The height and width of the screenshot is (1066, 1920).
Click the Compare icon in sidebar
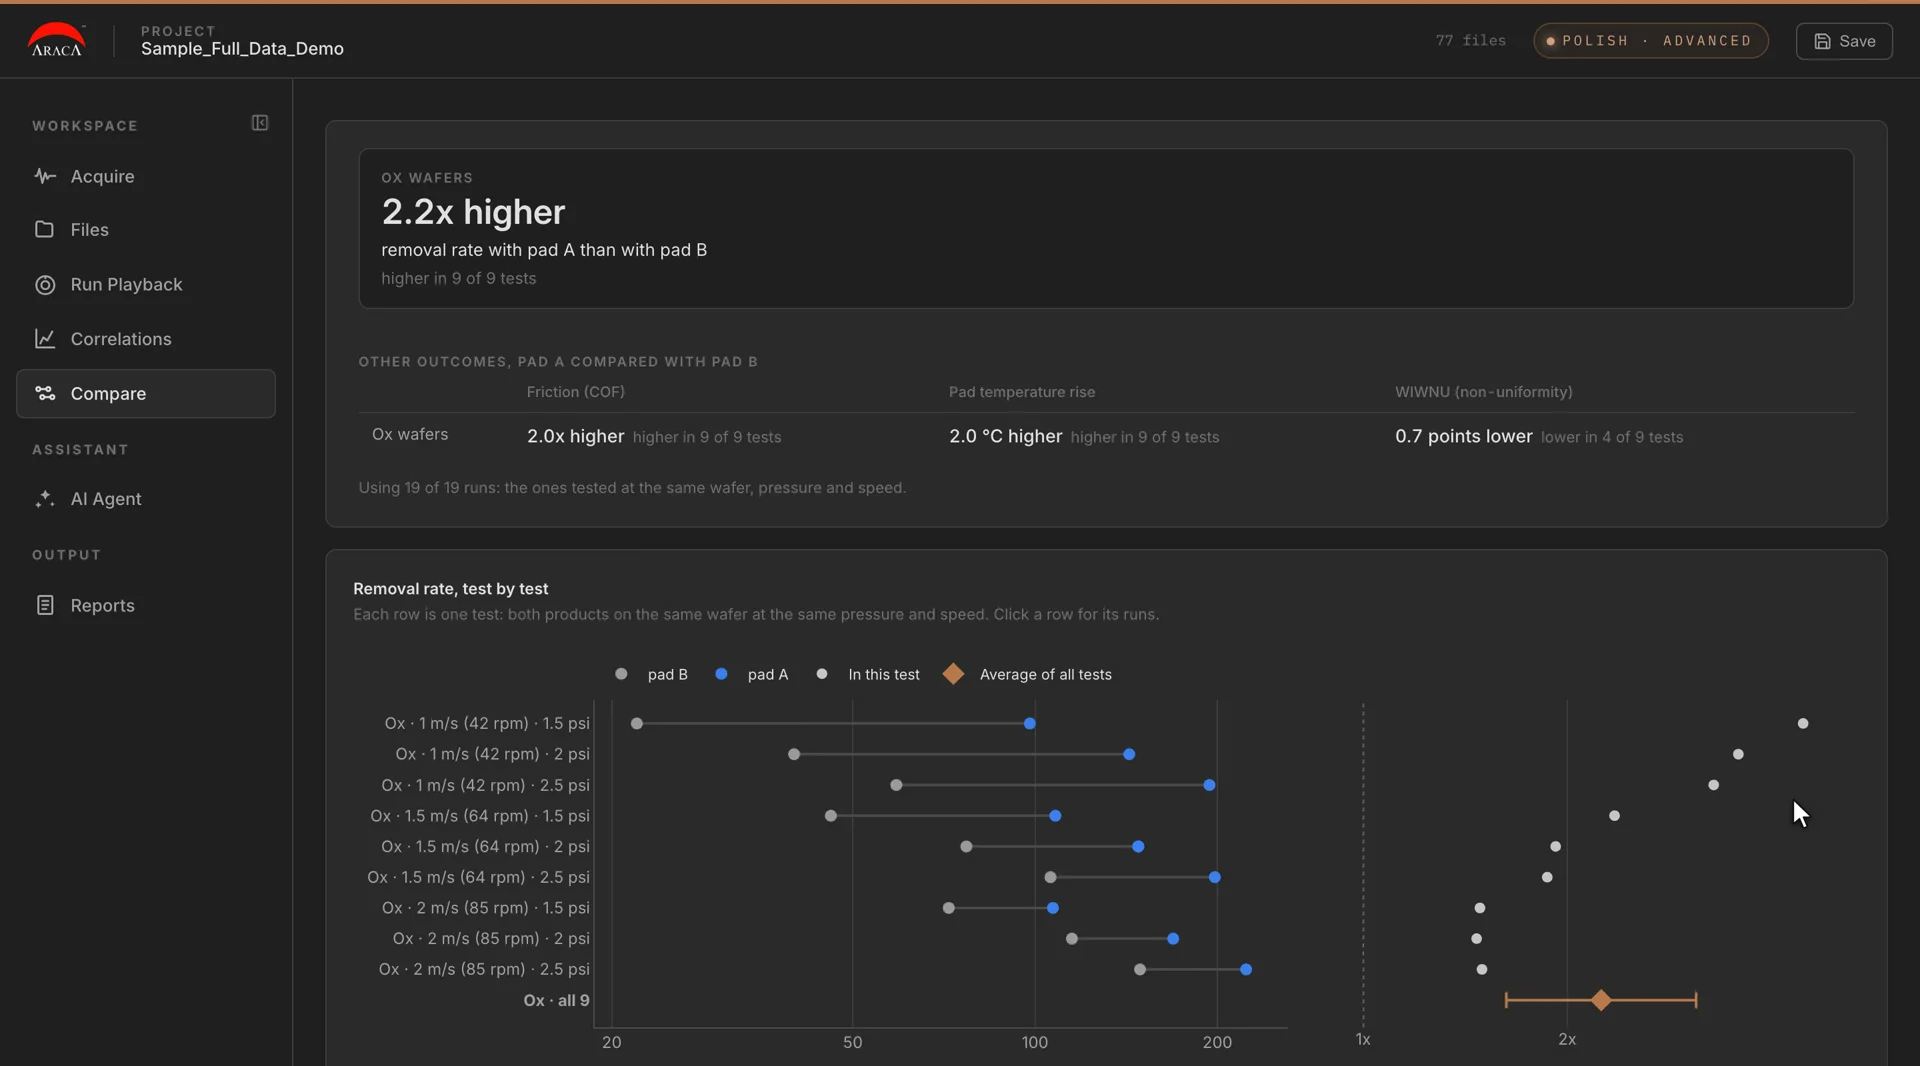click(x=45, y=393)
